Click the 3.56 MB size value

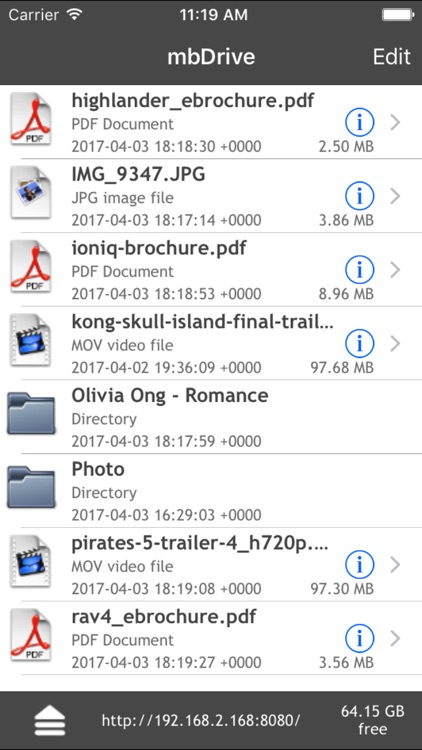pos(346,662)
